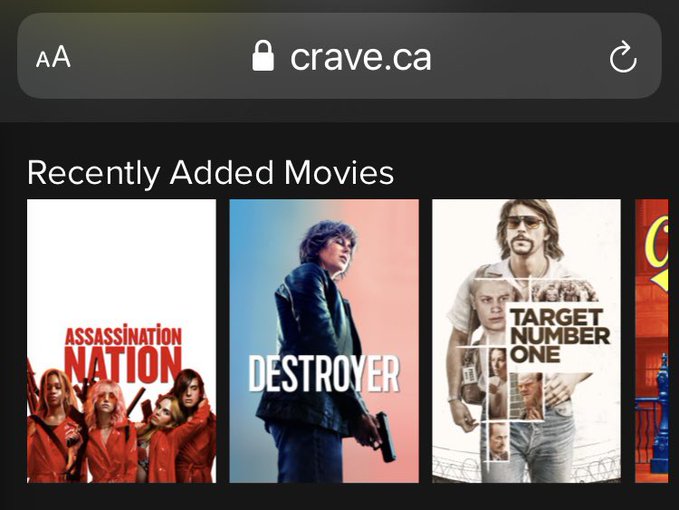
Task: Click the white DESTROYER title text
Action: coord(324,374)
